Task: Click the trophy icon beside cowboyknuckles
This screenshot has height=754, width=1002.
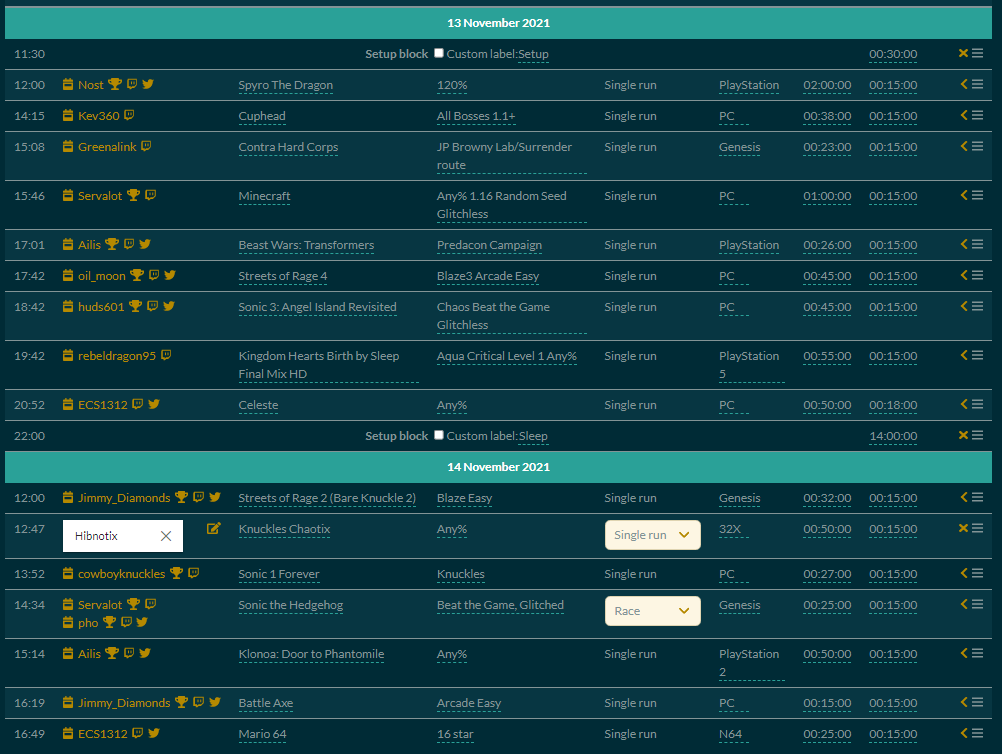Action: click(x=176, y=573)
